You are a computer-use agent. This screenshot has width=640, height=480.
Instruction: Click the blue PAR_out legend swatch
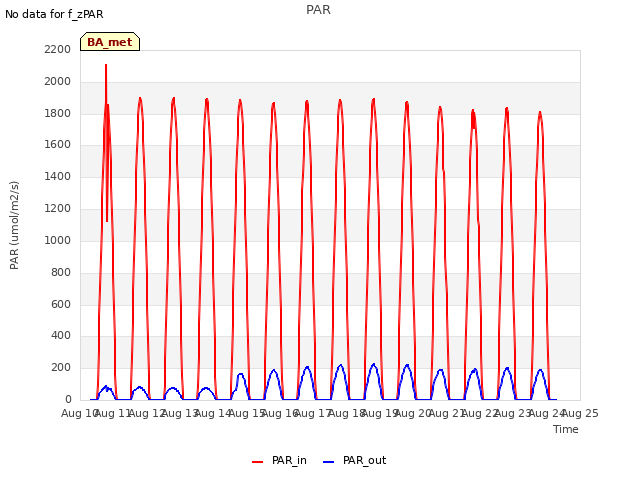329,462
